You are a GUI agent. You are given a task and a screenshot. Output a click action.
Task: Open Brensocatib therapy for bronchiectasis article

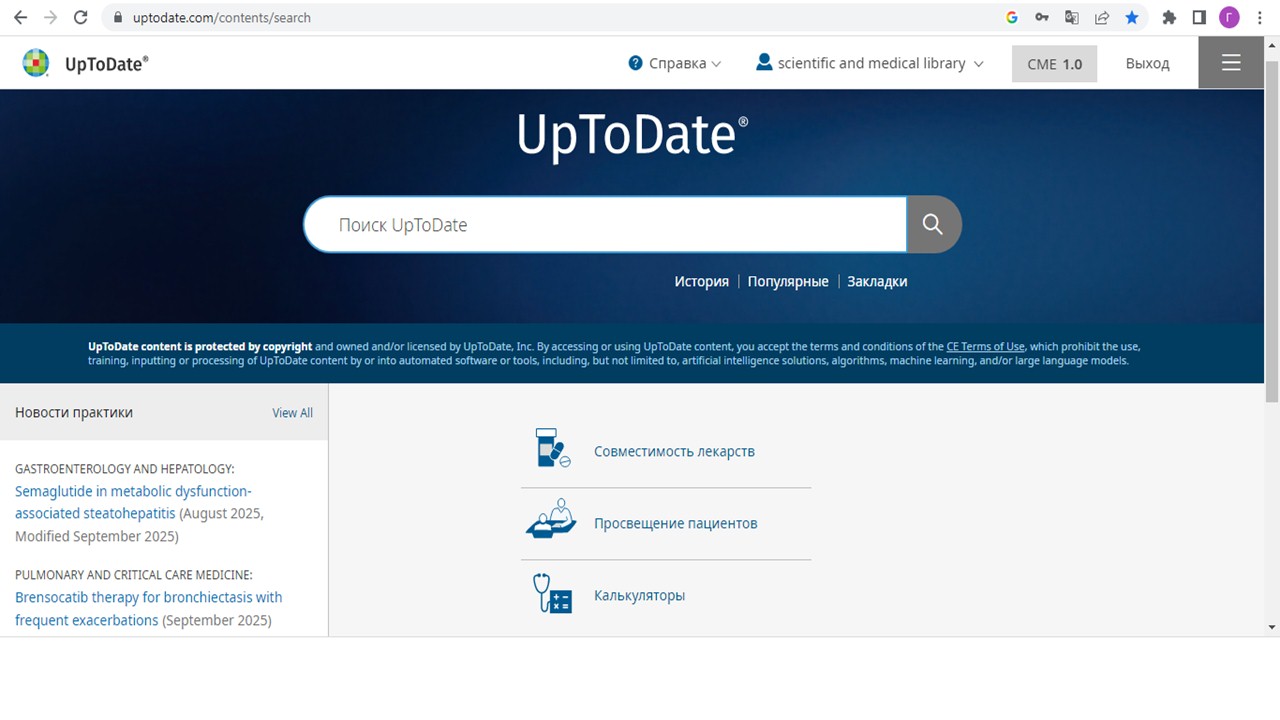pyautogui.click(x=148, y=608)
